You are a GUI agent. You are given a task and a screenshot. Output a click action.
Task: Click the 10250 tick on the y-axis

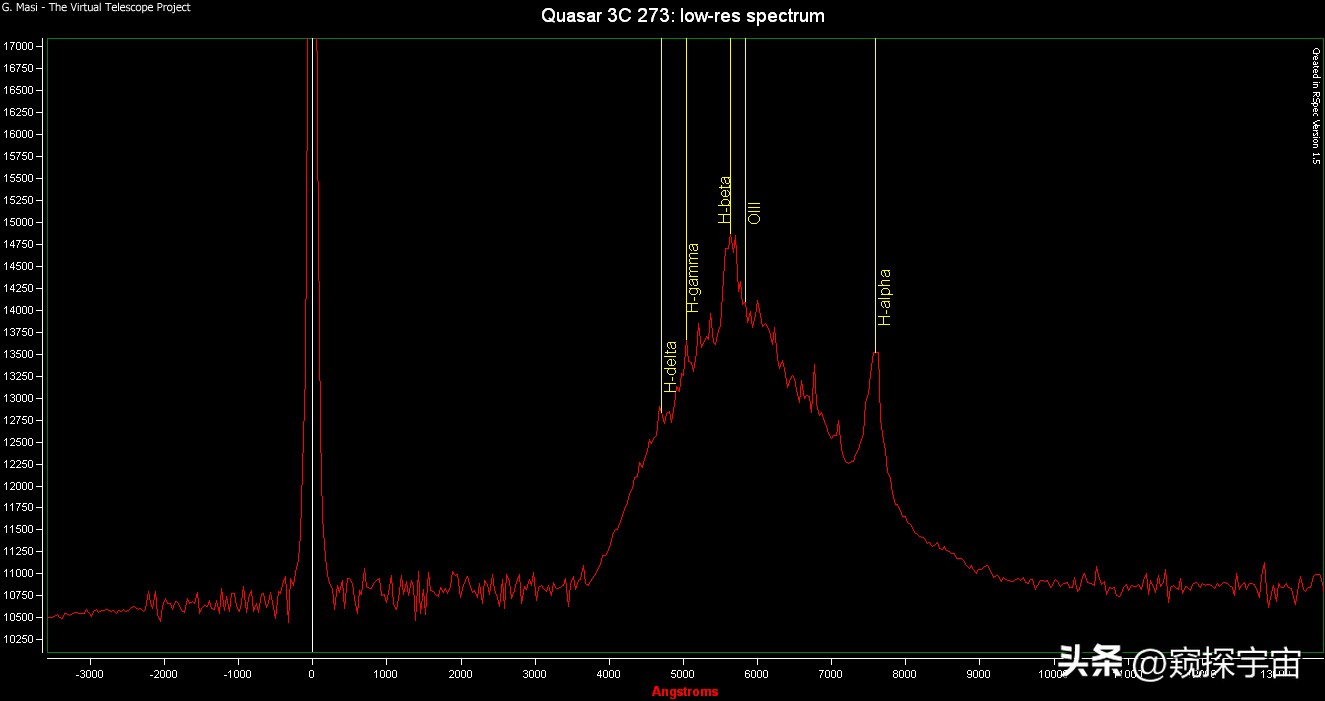click(23, 639)
